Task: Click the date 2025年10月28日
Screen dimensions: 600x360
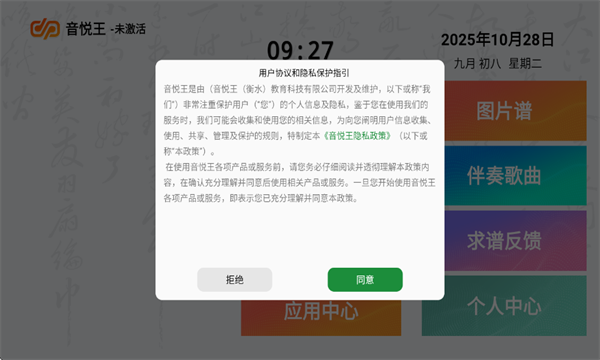Action: pos(497,40)
